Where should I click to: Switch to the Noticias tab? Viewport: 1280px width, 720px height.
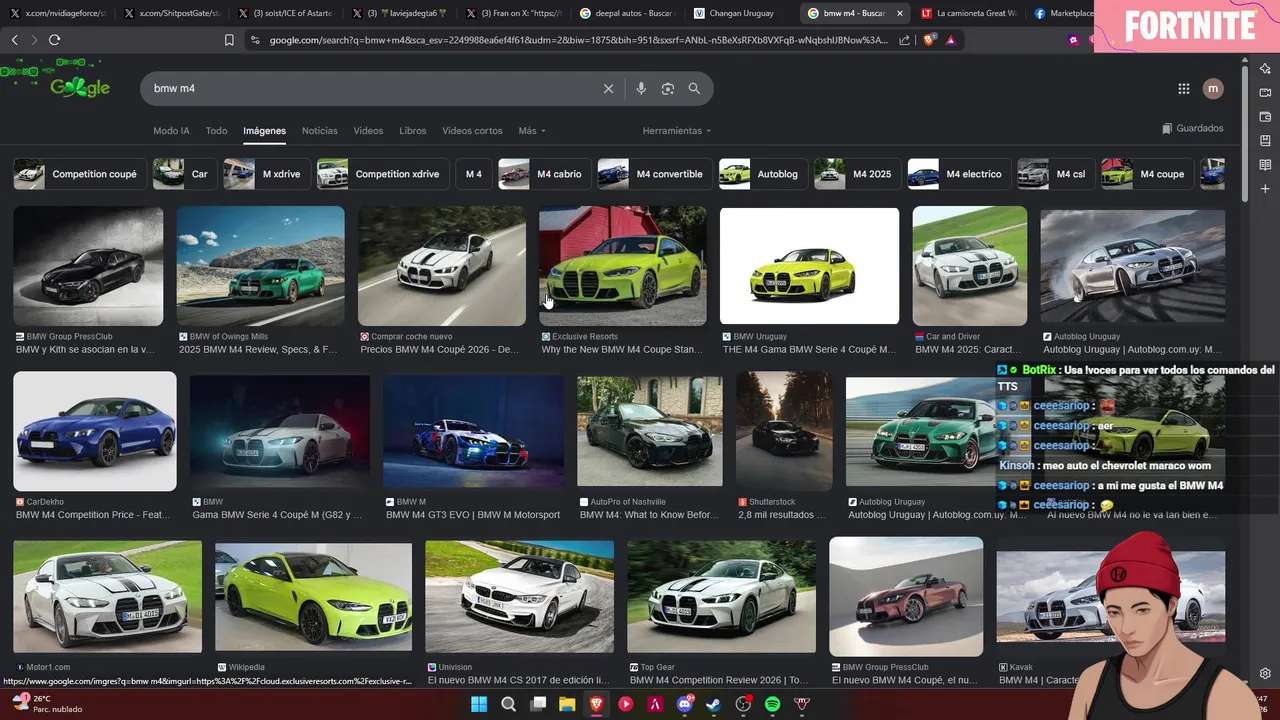[x=320, y=131]
